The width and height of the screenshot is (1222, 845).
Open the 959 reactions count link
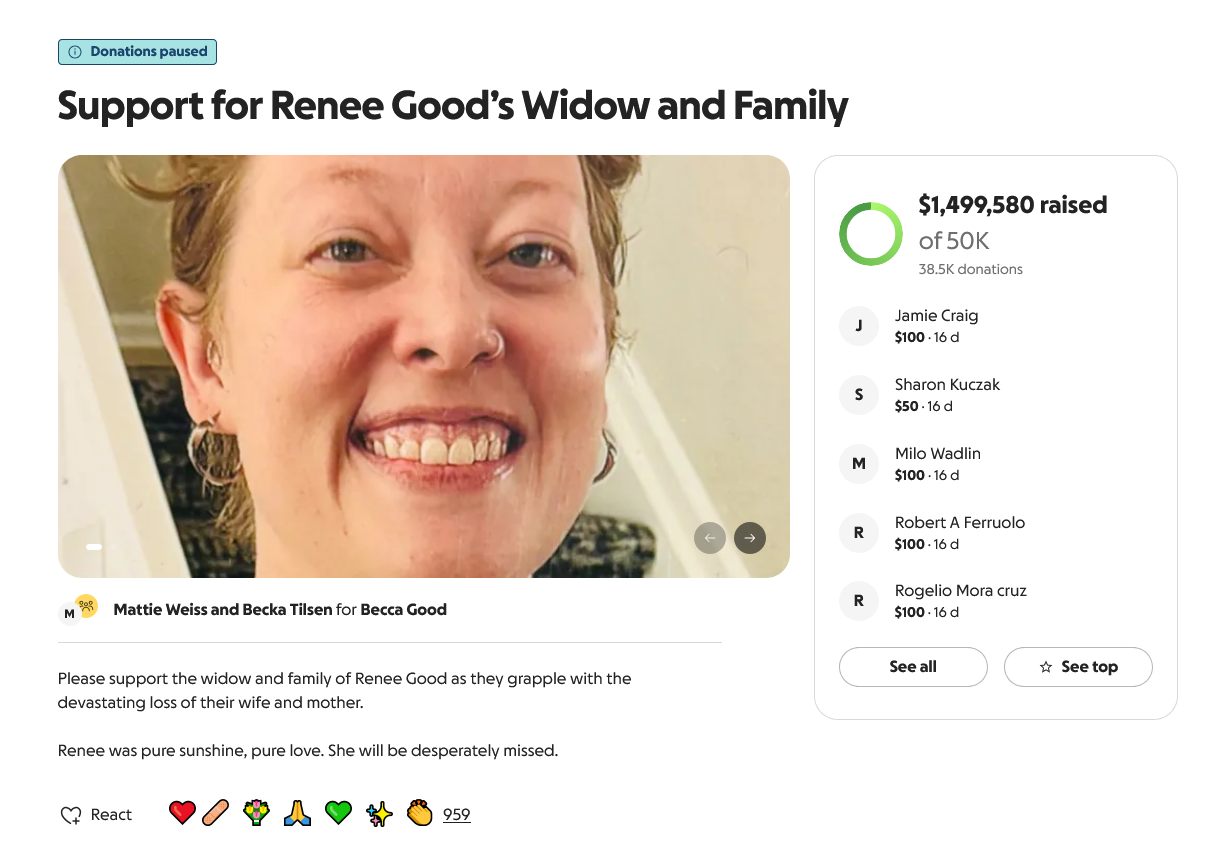click(x=457, y=815)
